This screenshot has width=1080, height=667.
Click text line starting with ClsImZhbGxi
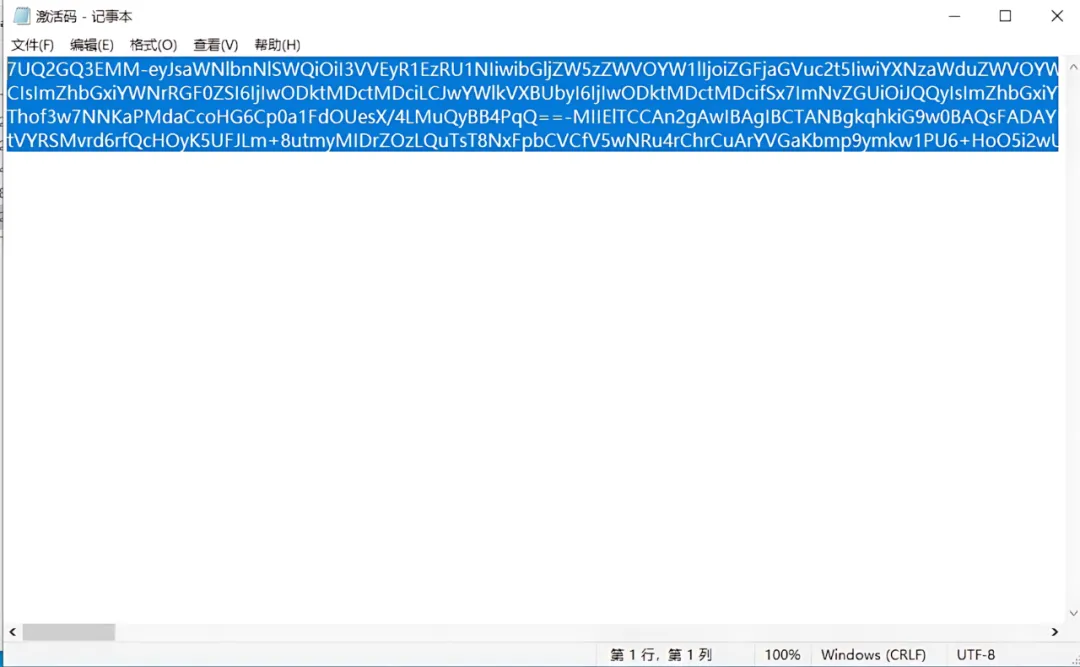tap(532, 92)
